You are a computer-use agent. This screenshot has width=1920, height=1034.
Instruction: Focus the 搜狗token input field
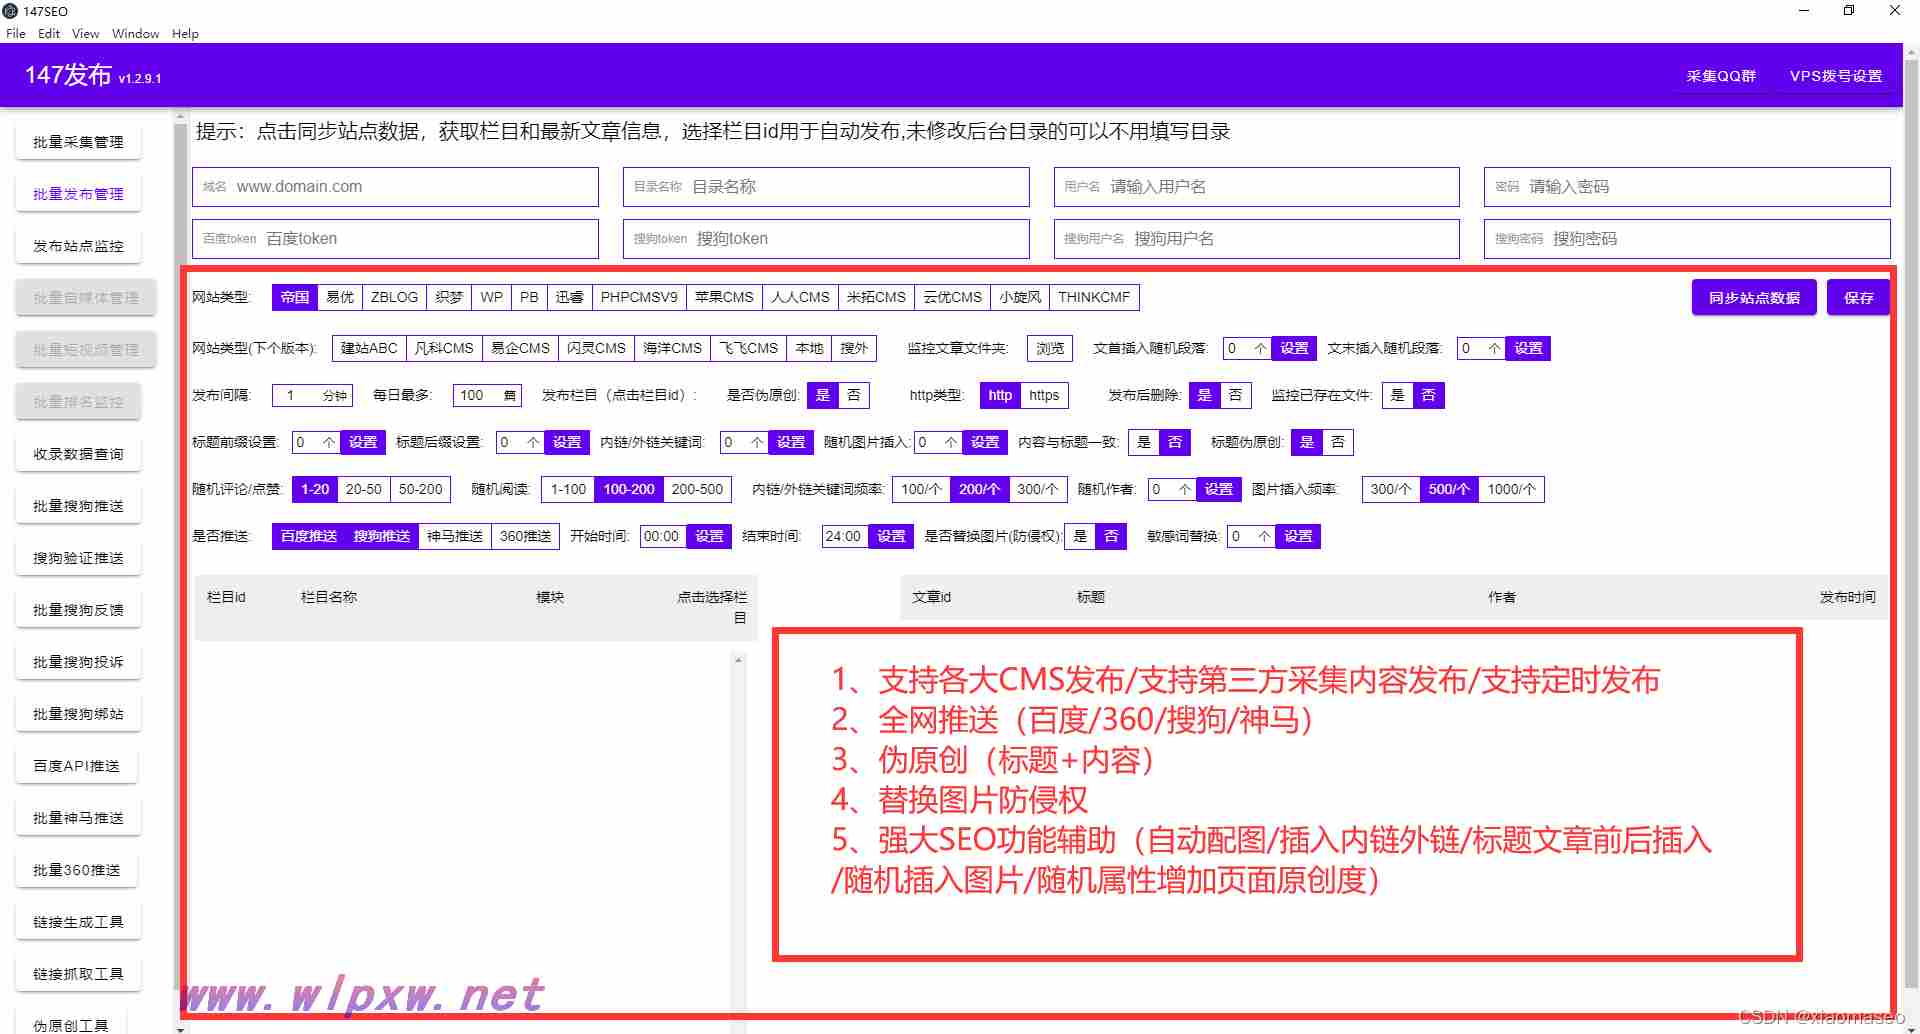tap(826, 239)
